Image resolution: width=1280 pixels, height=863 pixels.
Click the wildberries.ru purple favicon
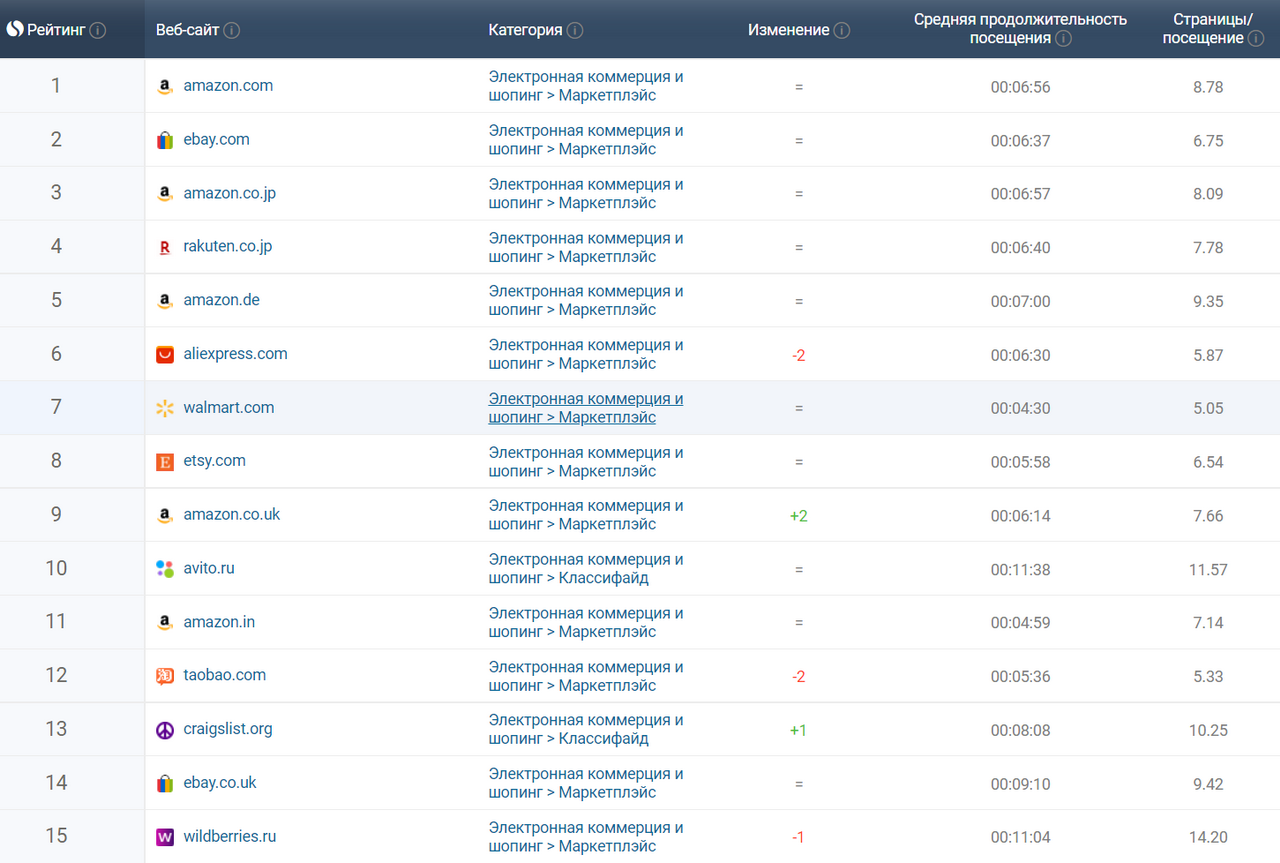pyautogui.click(x=165, y=837)
